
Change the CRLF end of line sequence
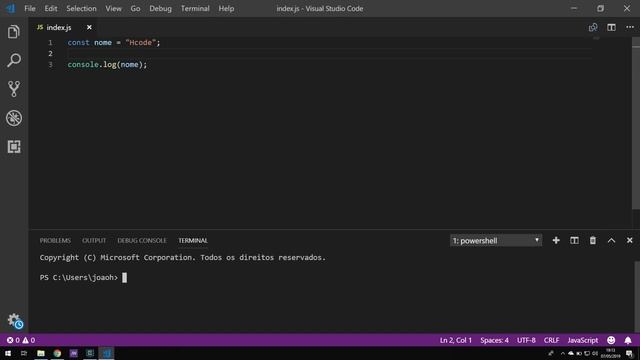click(551, 340)
